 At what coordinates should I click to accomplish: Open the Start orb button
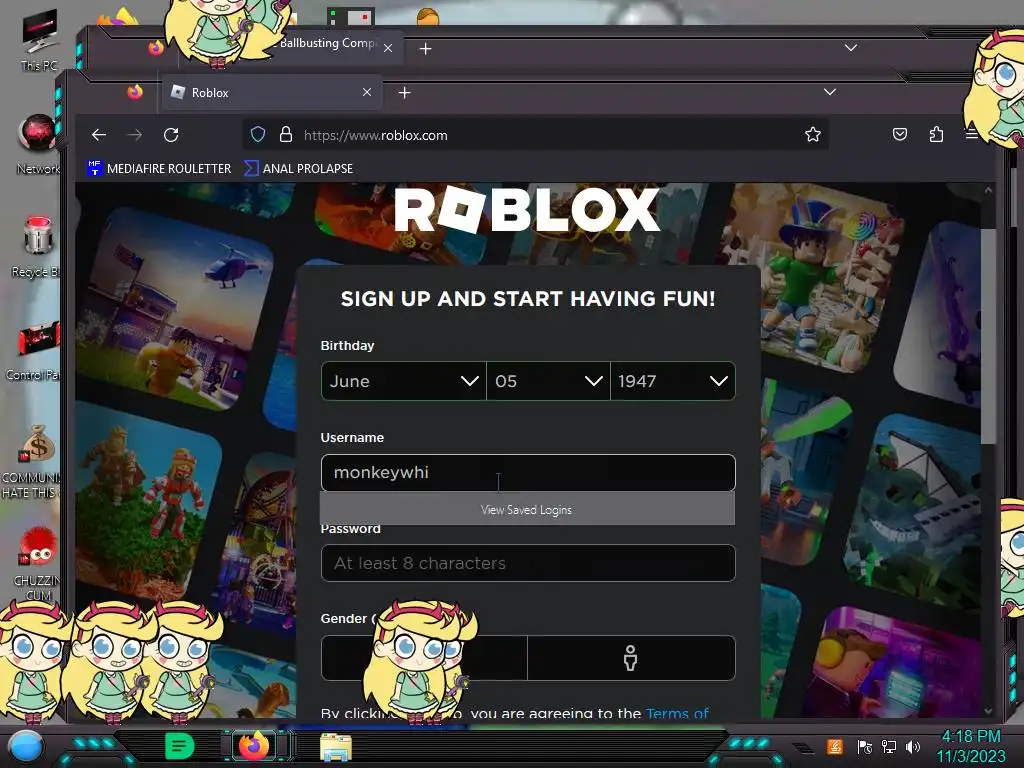[26, 746]
